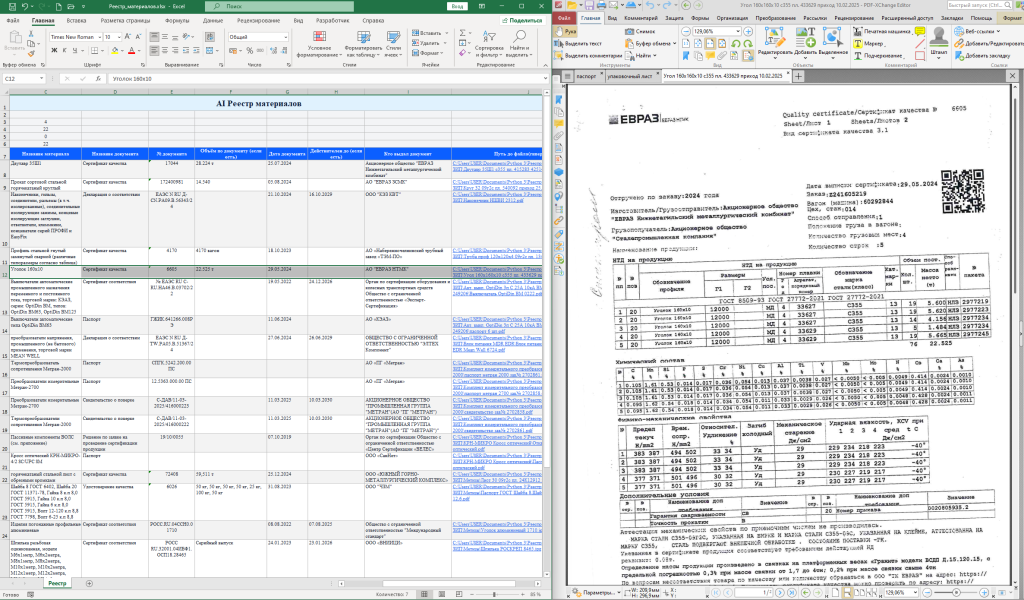1024x600 pixels.
Task: Click the Cut scissors icon in Excel
Action: pyautogui.click(x=31, y=36)
